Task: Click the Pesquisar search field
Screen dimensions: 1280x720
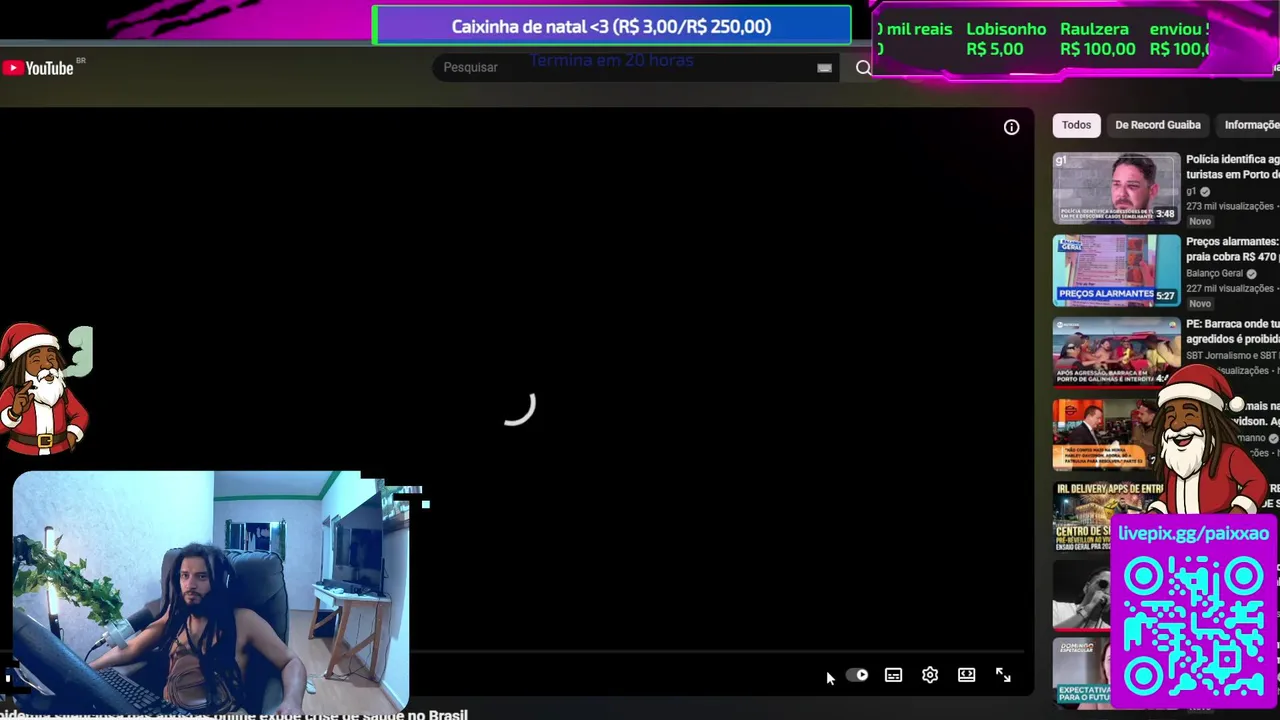Action: [625, 67]
